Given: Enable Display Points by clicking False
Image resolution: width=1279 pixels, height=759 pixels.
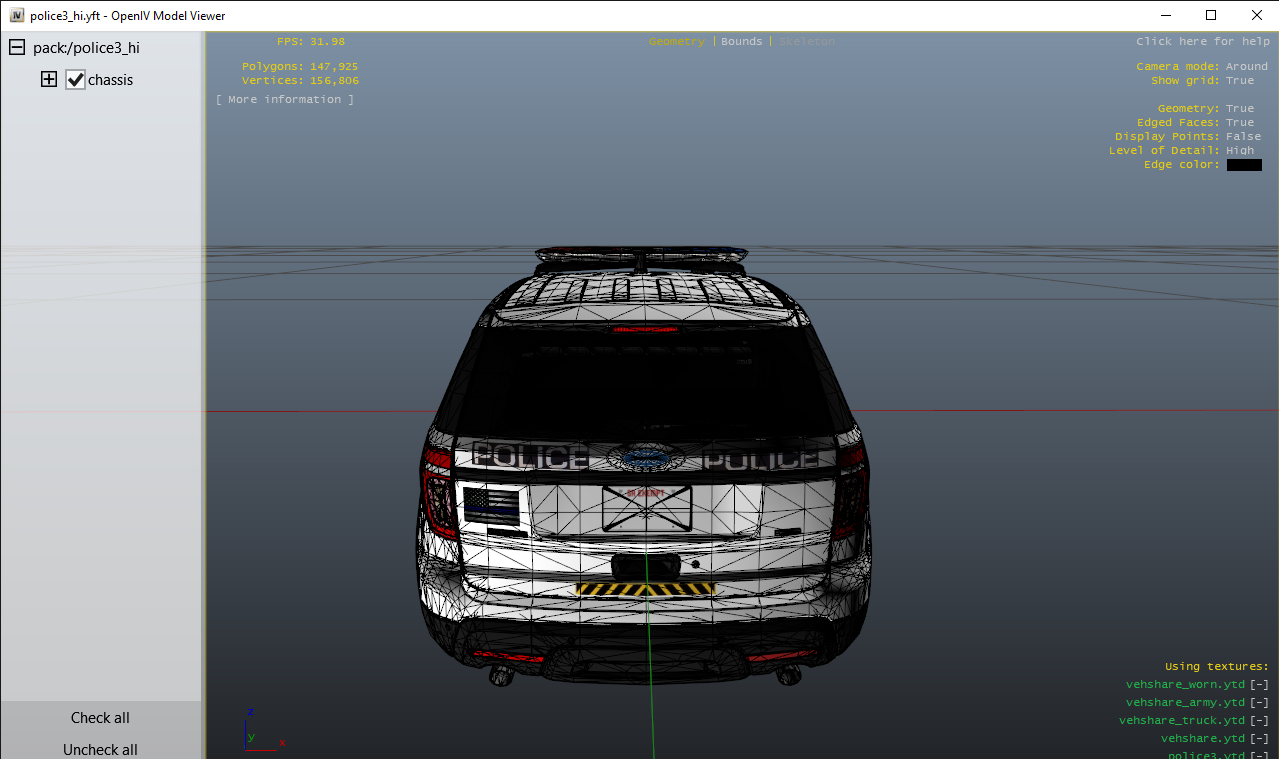Looking at the screenshot, I should 1243,137.
